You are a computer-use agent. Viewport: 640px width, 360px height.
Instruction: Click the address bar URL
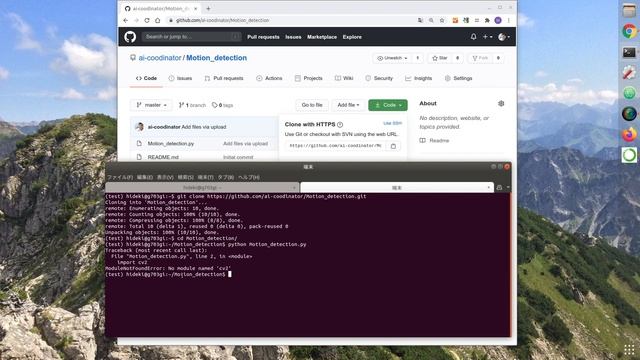(x=222, y=20)
